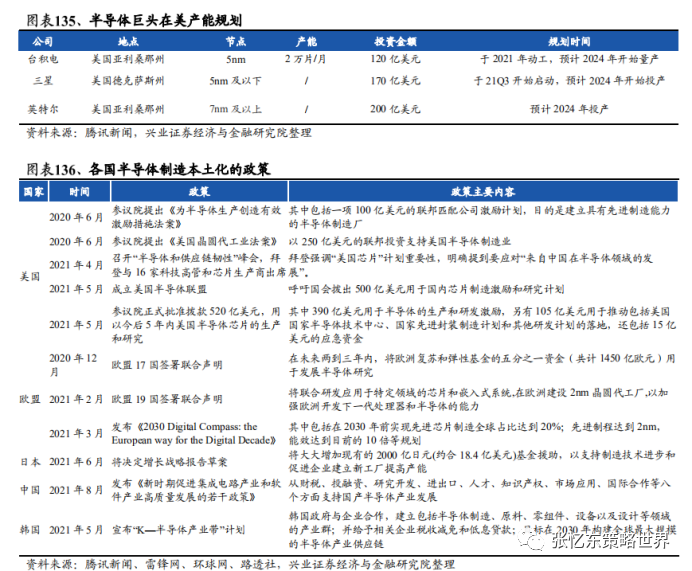Click the '5nm 及以下' node cell

click(235, 81)
